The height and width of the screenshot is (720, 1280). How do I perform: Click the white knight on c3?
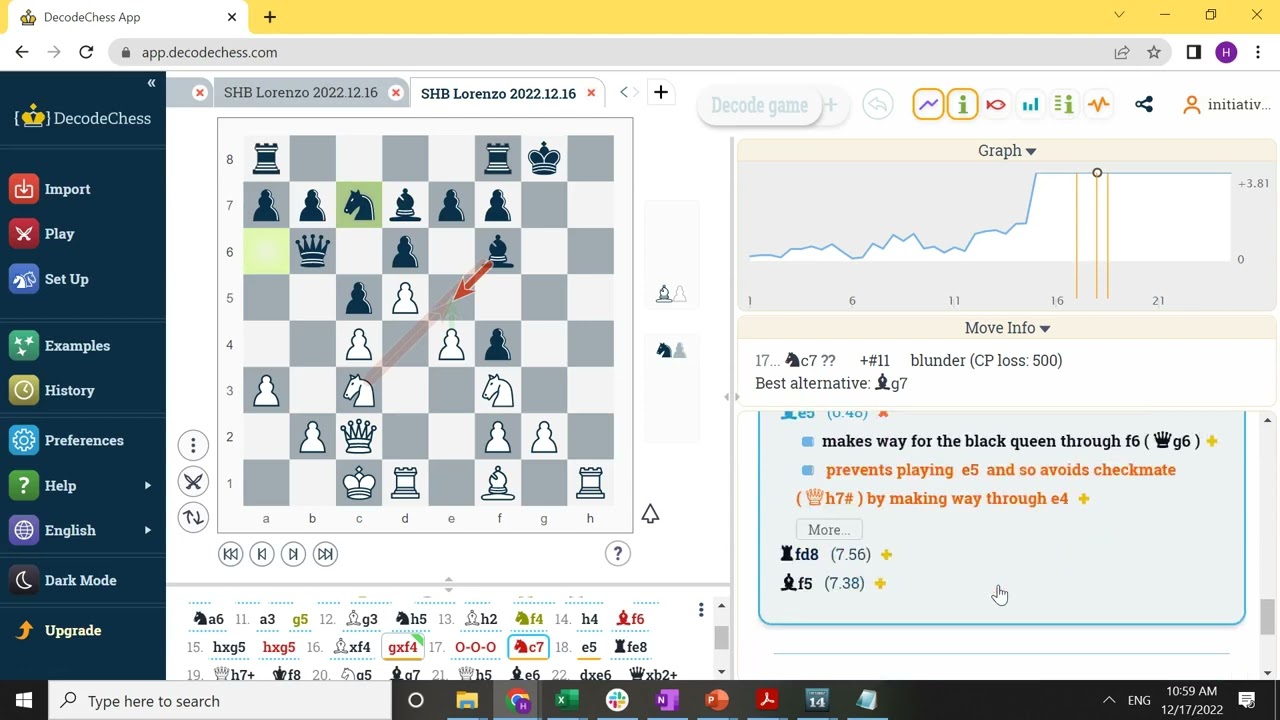point(359,391)
